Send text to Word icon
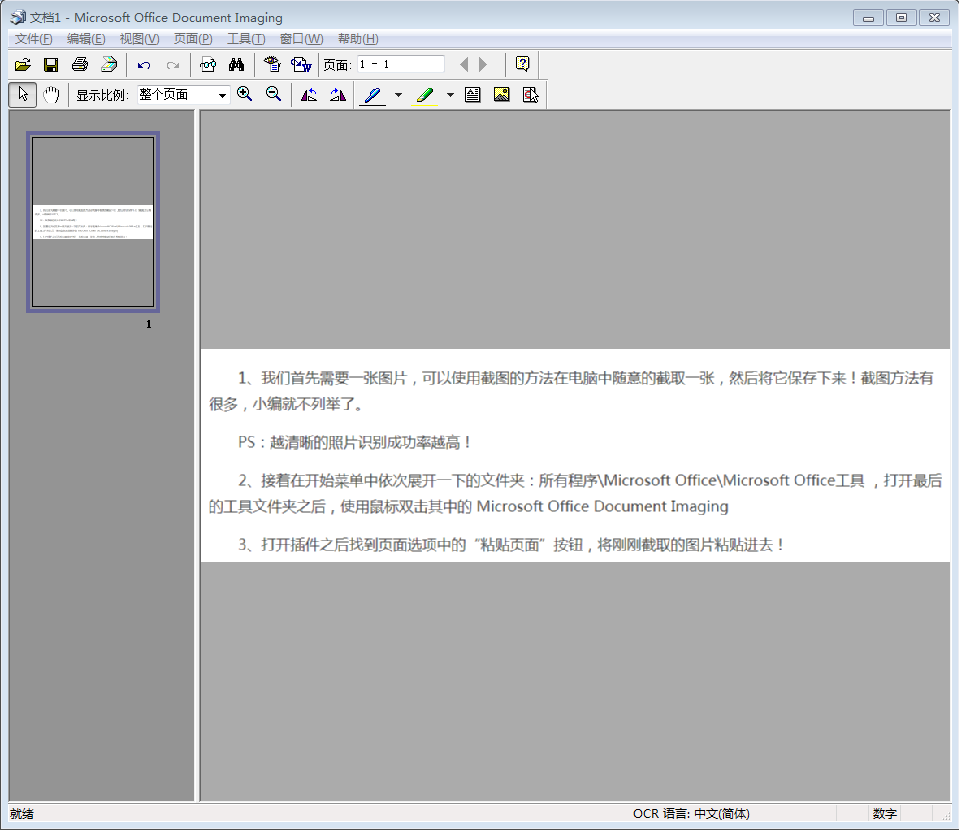Viewport: 959px width, 830px height. point(301,64)
